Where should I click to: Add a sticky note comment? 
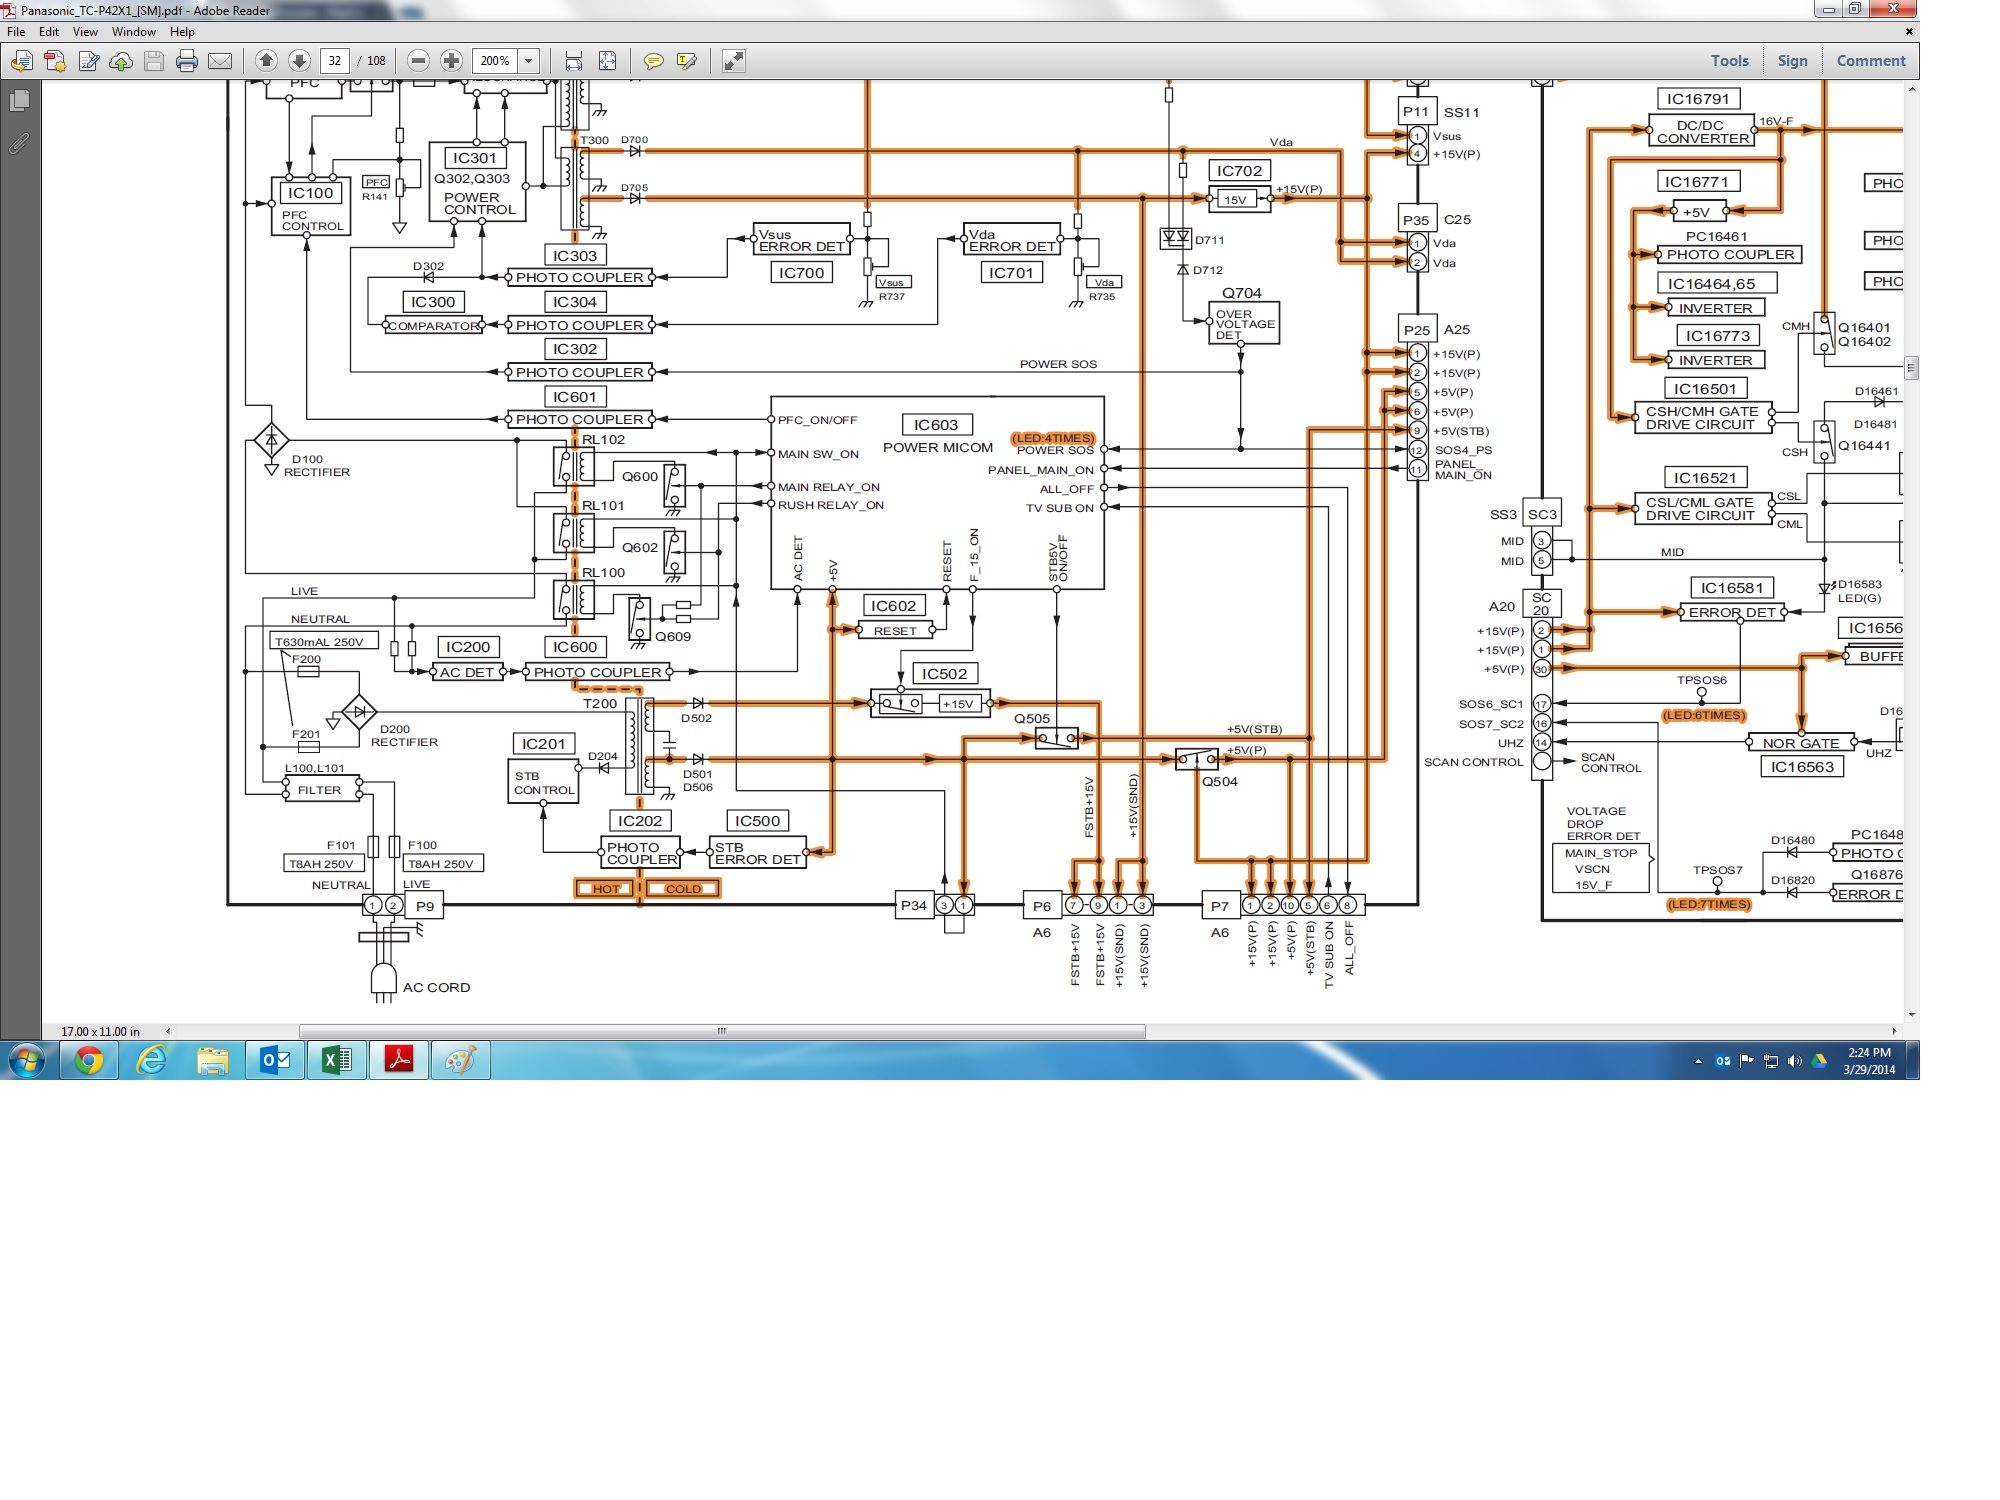pos(653,61)
